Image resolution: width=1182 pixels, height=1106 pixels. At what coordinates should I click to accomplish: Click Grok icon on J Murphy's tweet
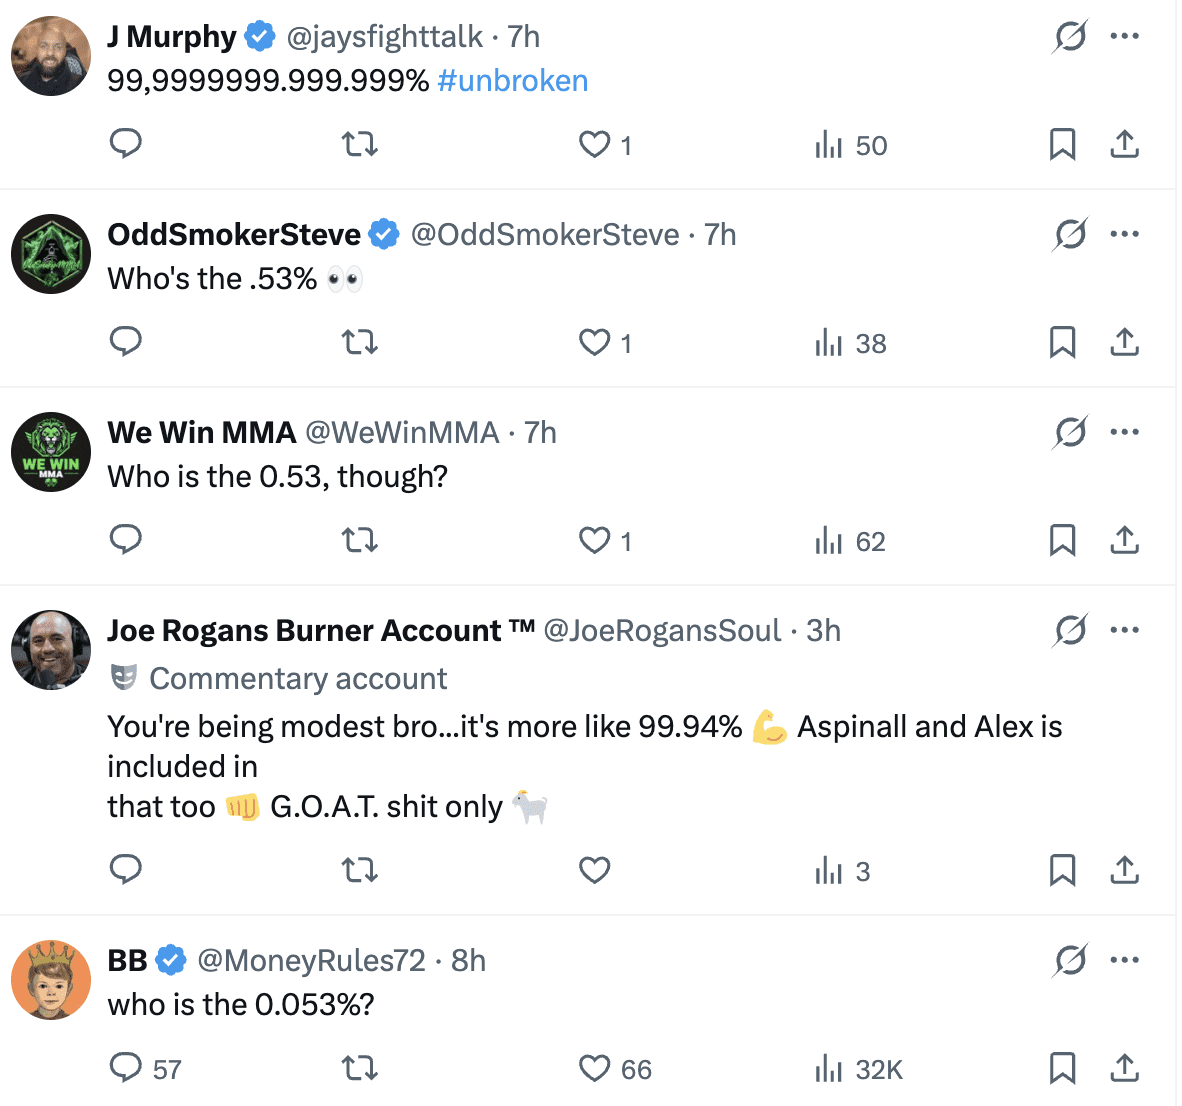coord(1070,37)
